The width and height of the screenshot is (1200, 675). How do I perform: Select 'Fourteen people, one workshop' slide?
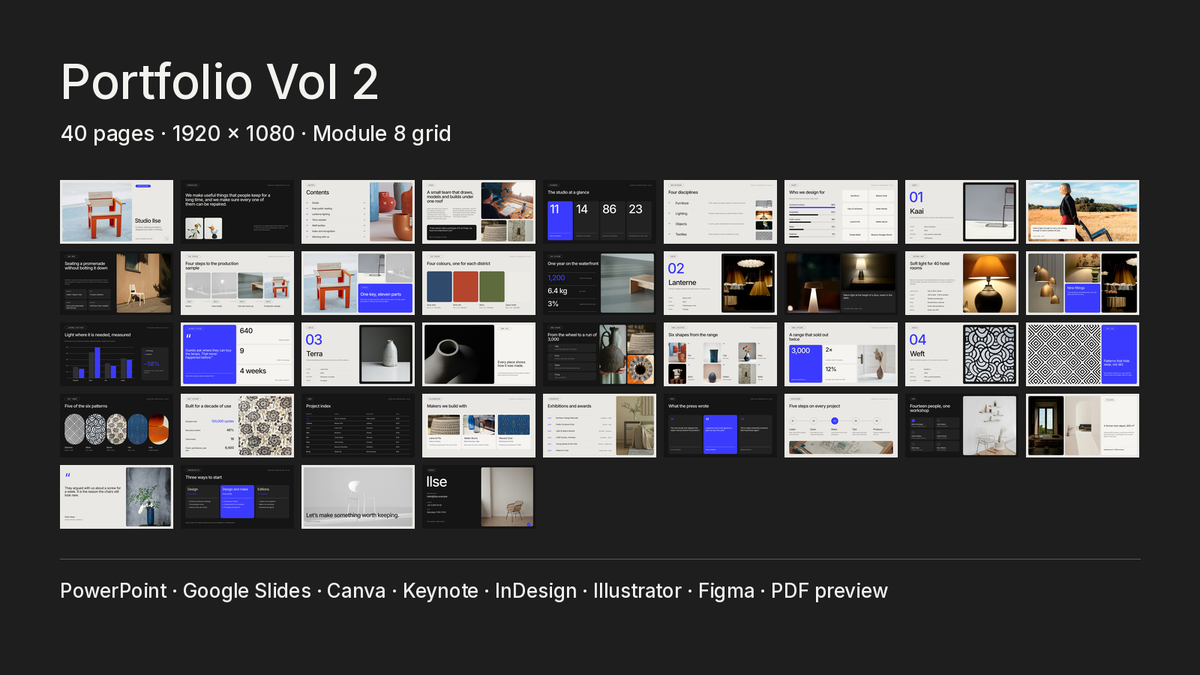coord(962,425)
